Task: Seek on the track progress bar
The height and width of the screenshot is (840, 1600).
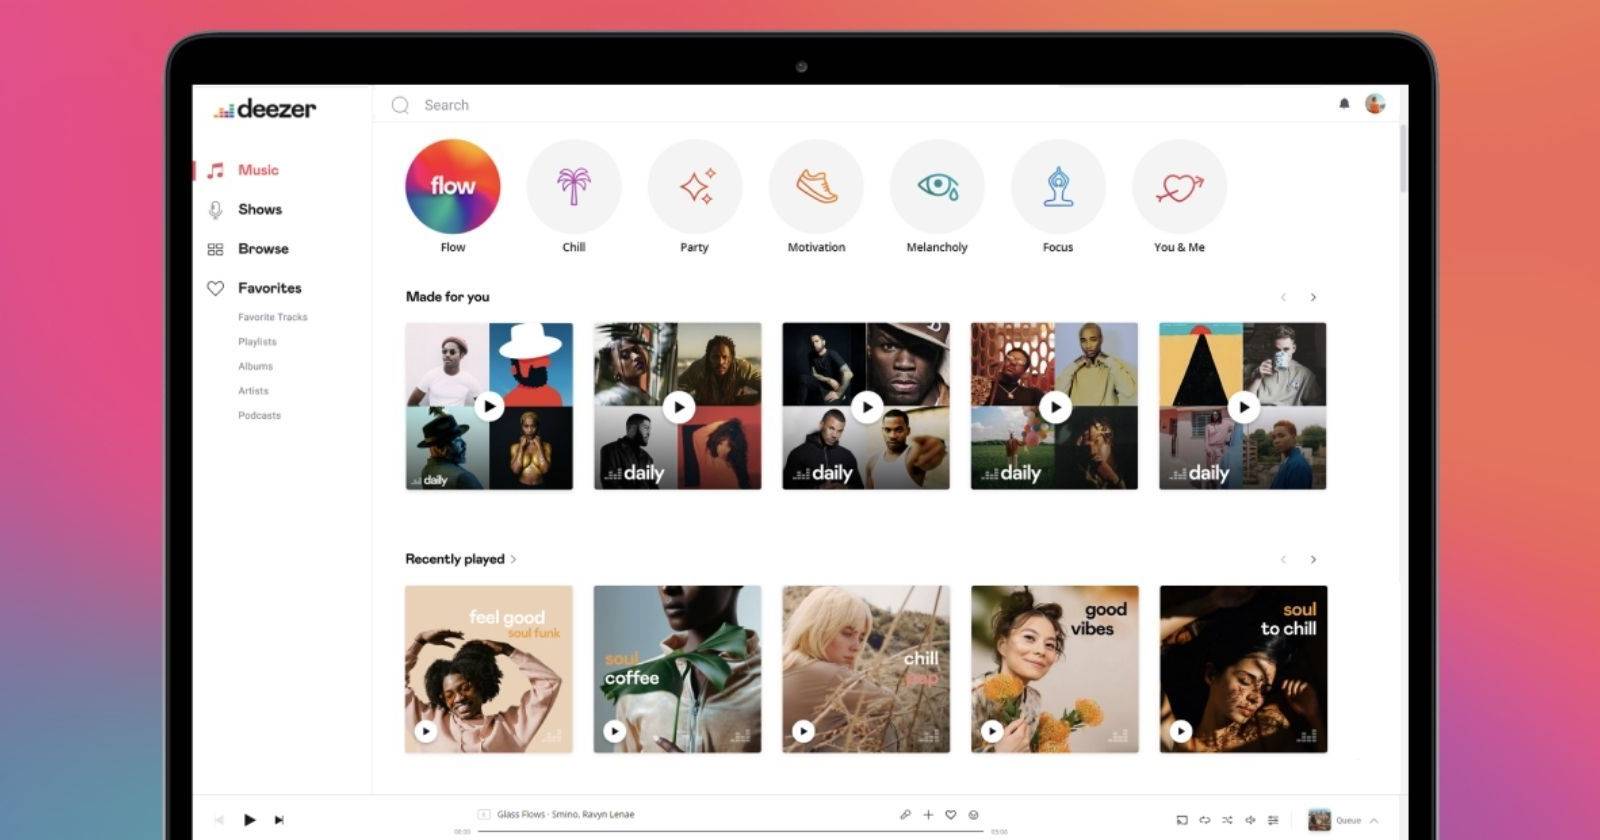Action: coord(730,831)
